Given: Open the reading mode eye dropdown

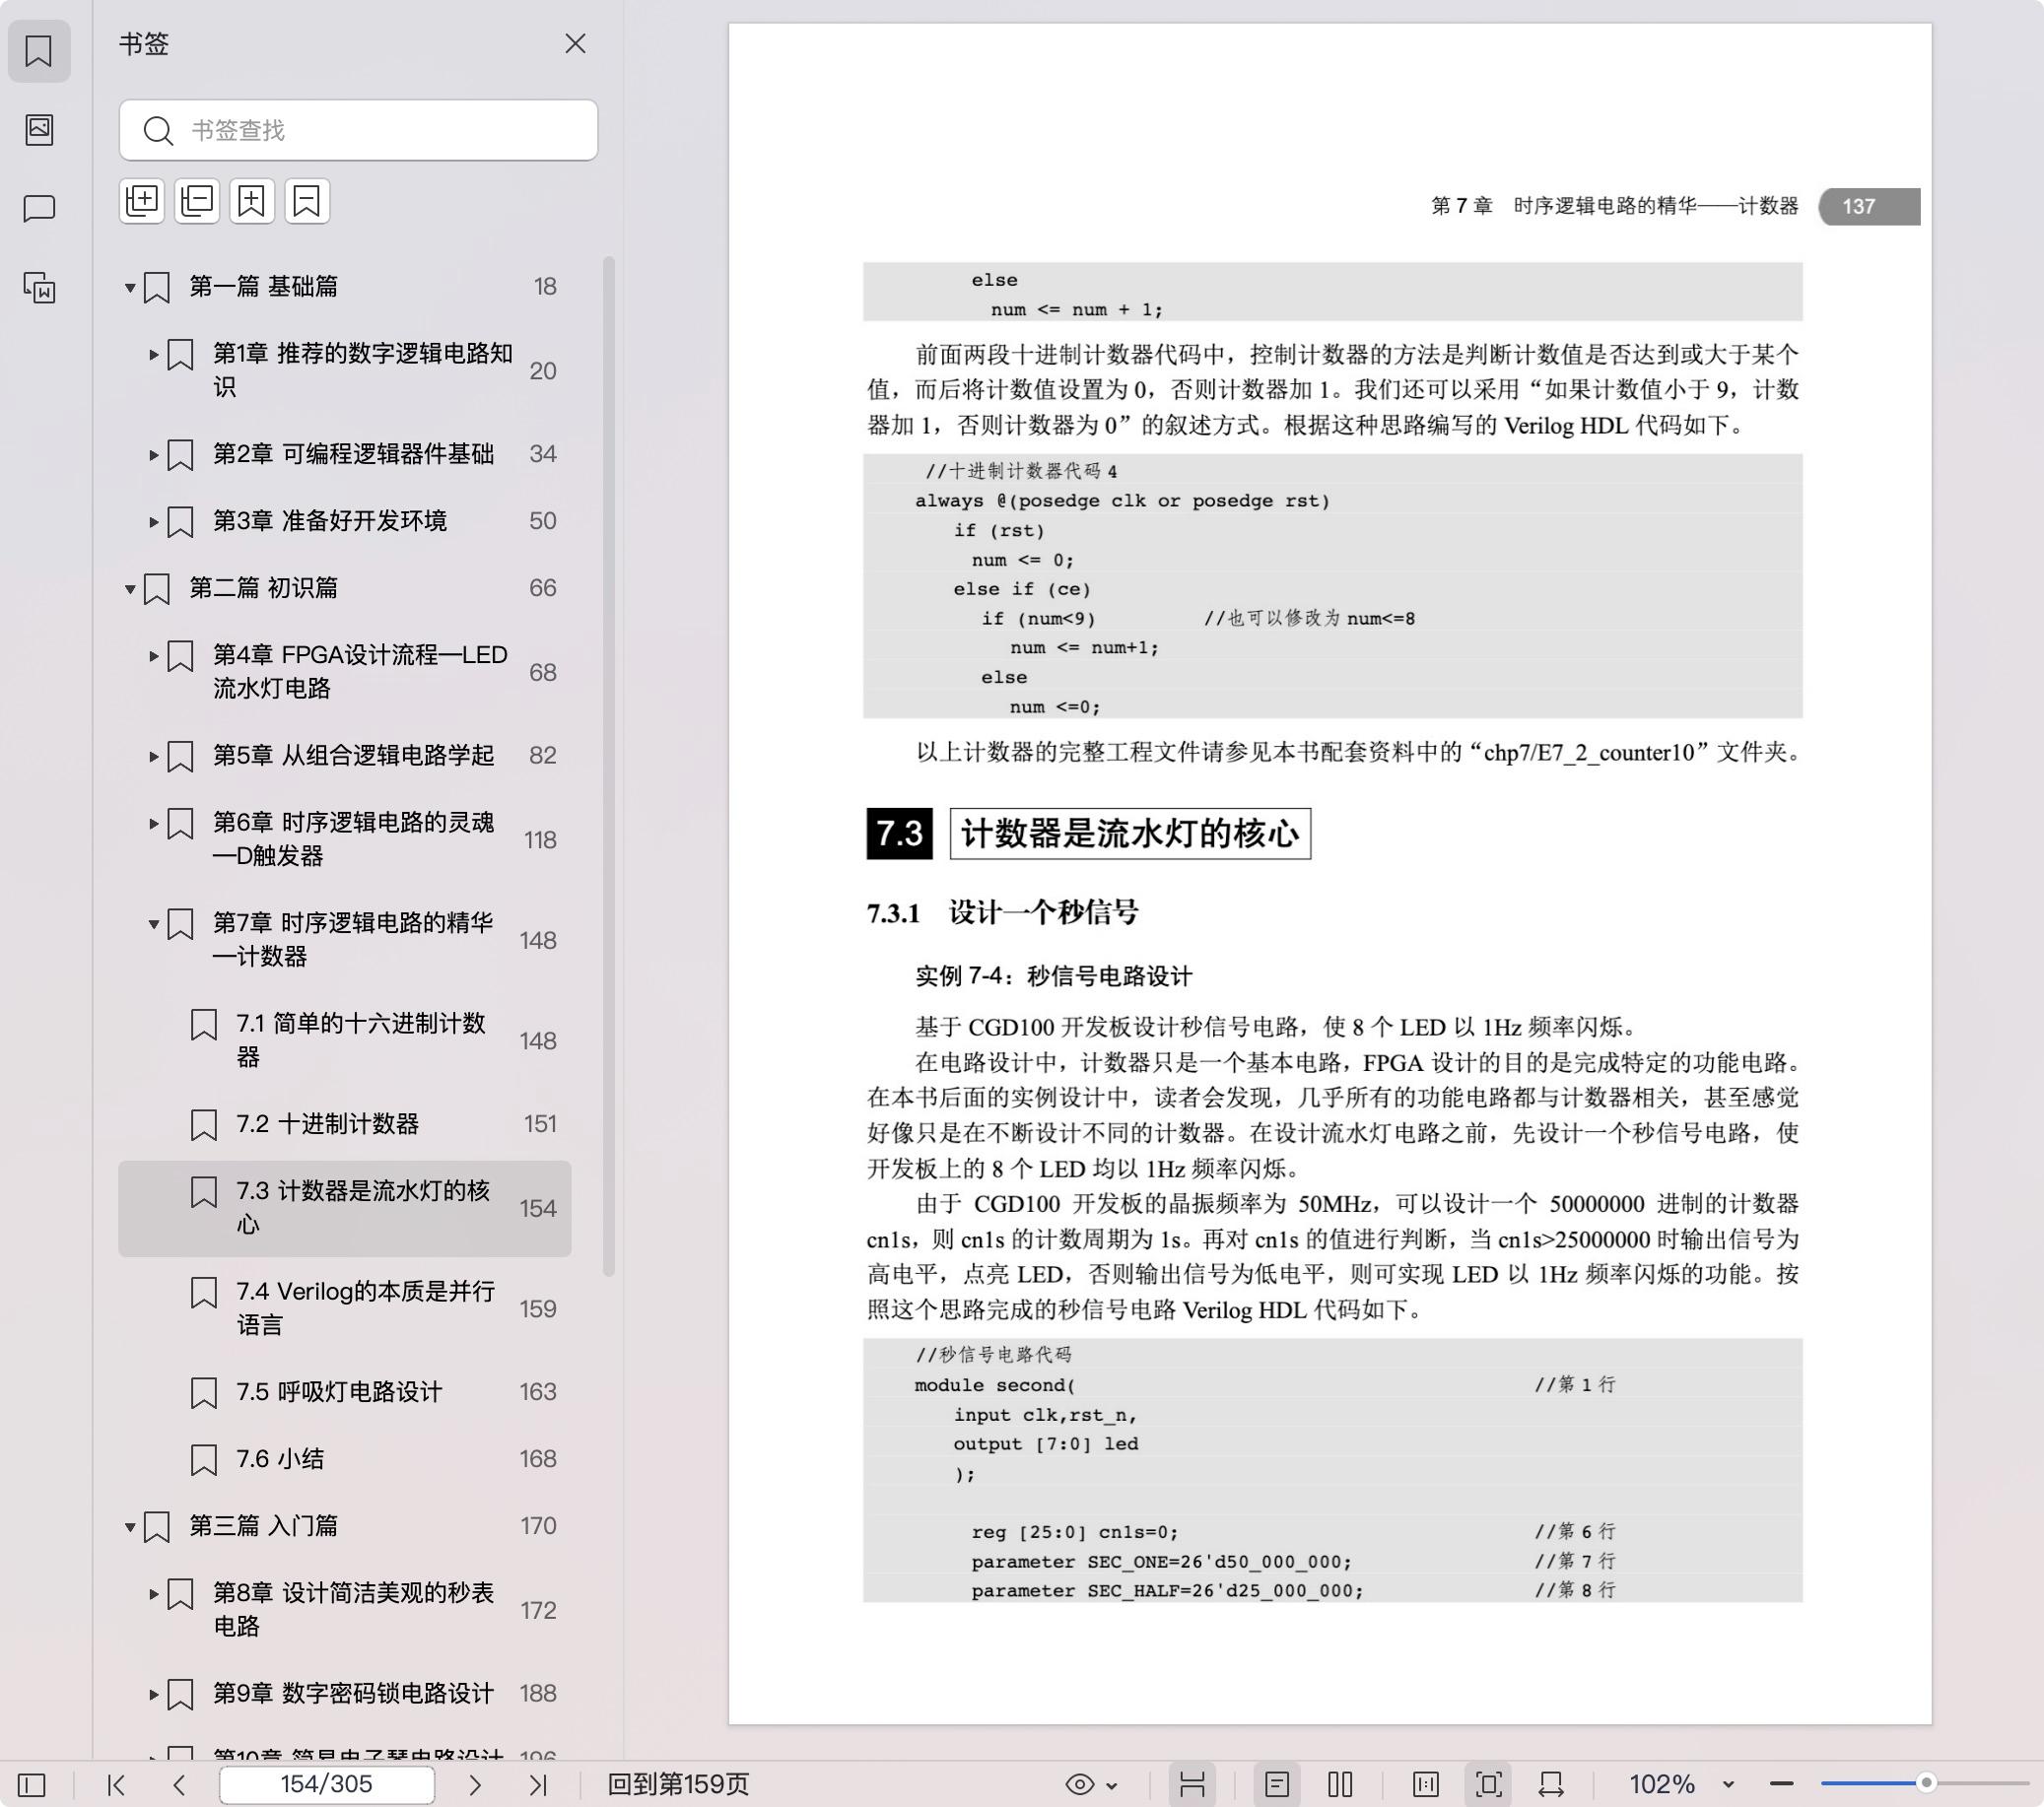Looking at the screenshot, I should pyautogui.click(x=1093, y=1783).
